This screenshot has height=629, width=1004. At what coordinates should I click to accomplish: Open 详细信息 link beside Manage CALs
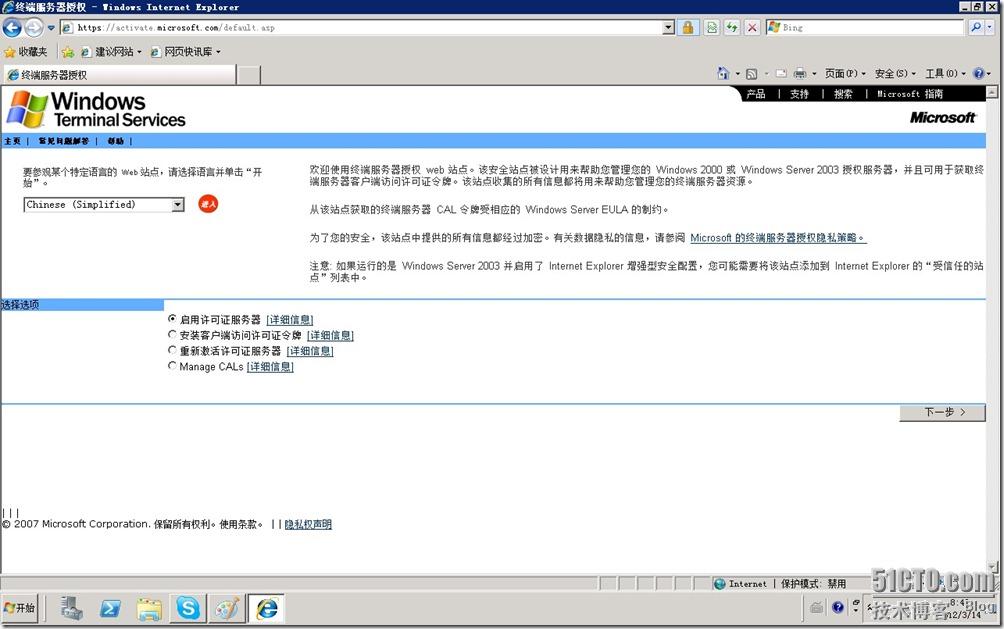[270, 366]
